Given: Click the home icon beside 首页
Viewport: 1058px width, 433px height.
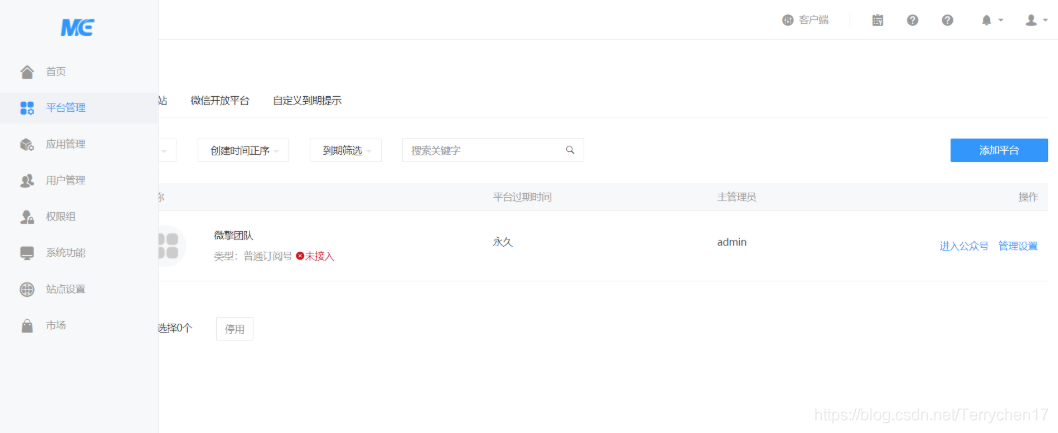Looking at the screenshot, I should [27, 71].
